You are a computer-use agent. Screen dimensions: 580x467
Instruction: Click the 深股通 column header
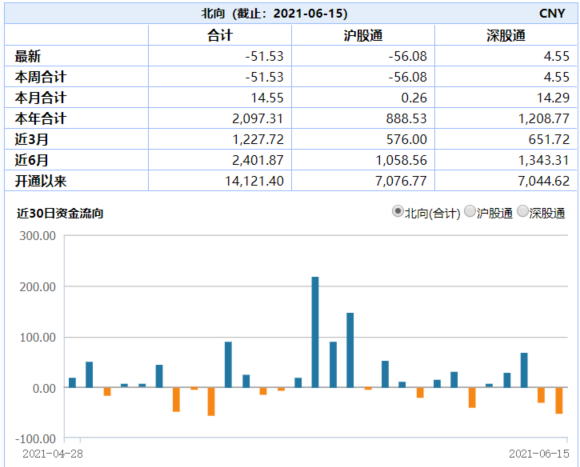point(506,35)
